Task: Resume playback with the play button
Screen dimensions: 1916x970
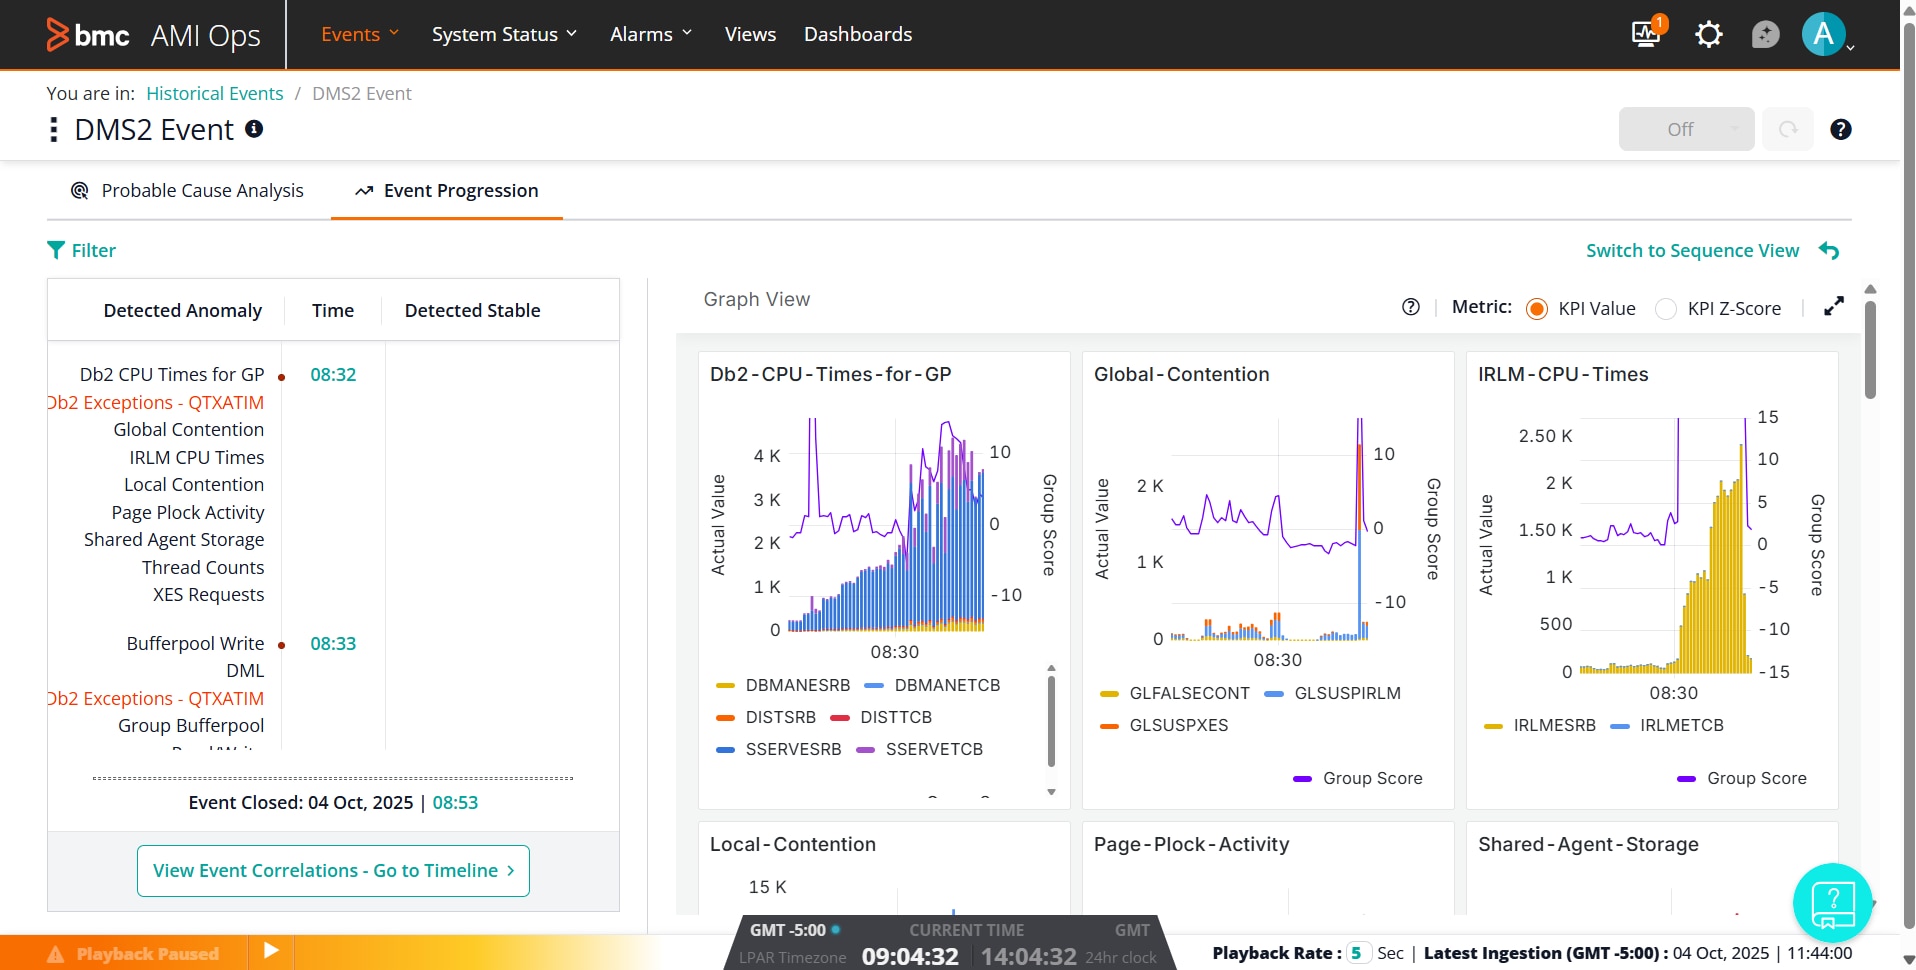Action: (x=269, y=951)
